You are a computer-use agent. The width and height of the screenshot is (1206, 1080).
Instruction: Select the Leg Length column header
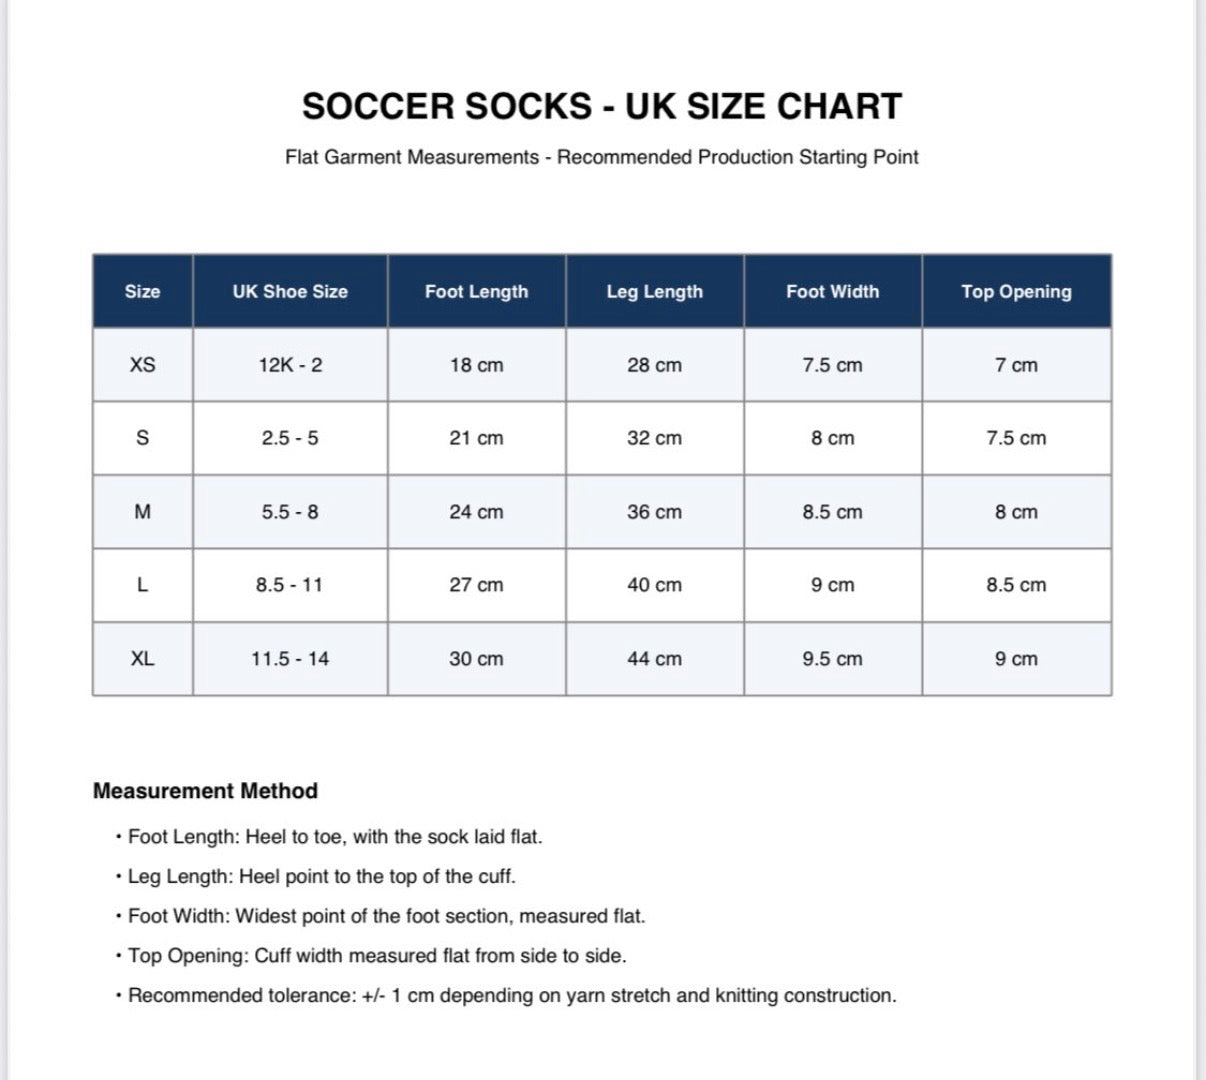pyautogui.click(x=655, y=291)
